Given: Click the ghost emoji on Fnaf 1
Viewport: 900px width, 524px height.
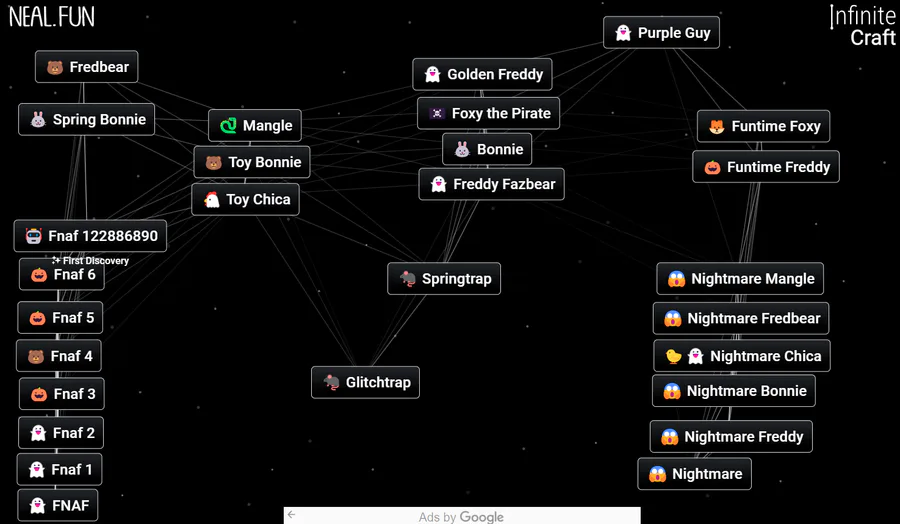Looking at the screenshot, I should [x=37, y=470].
